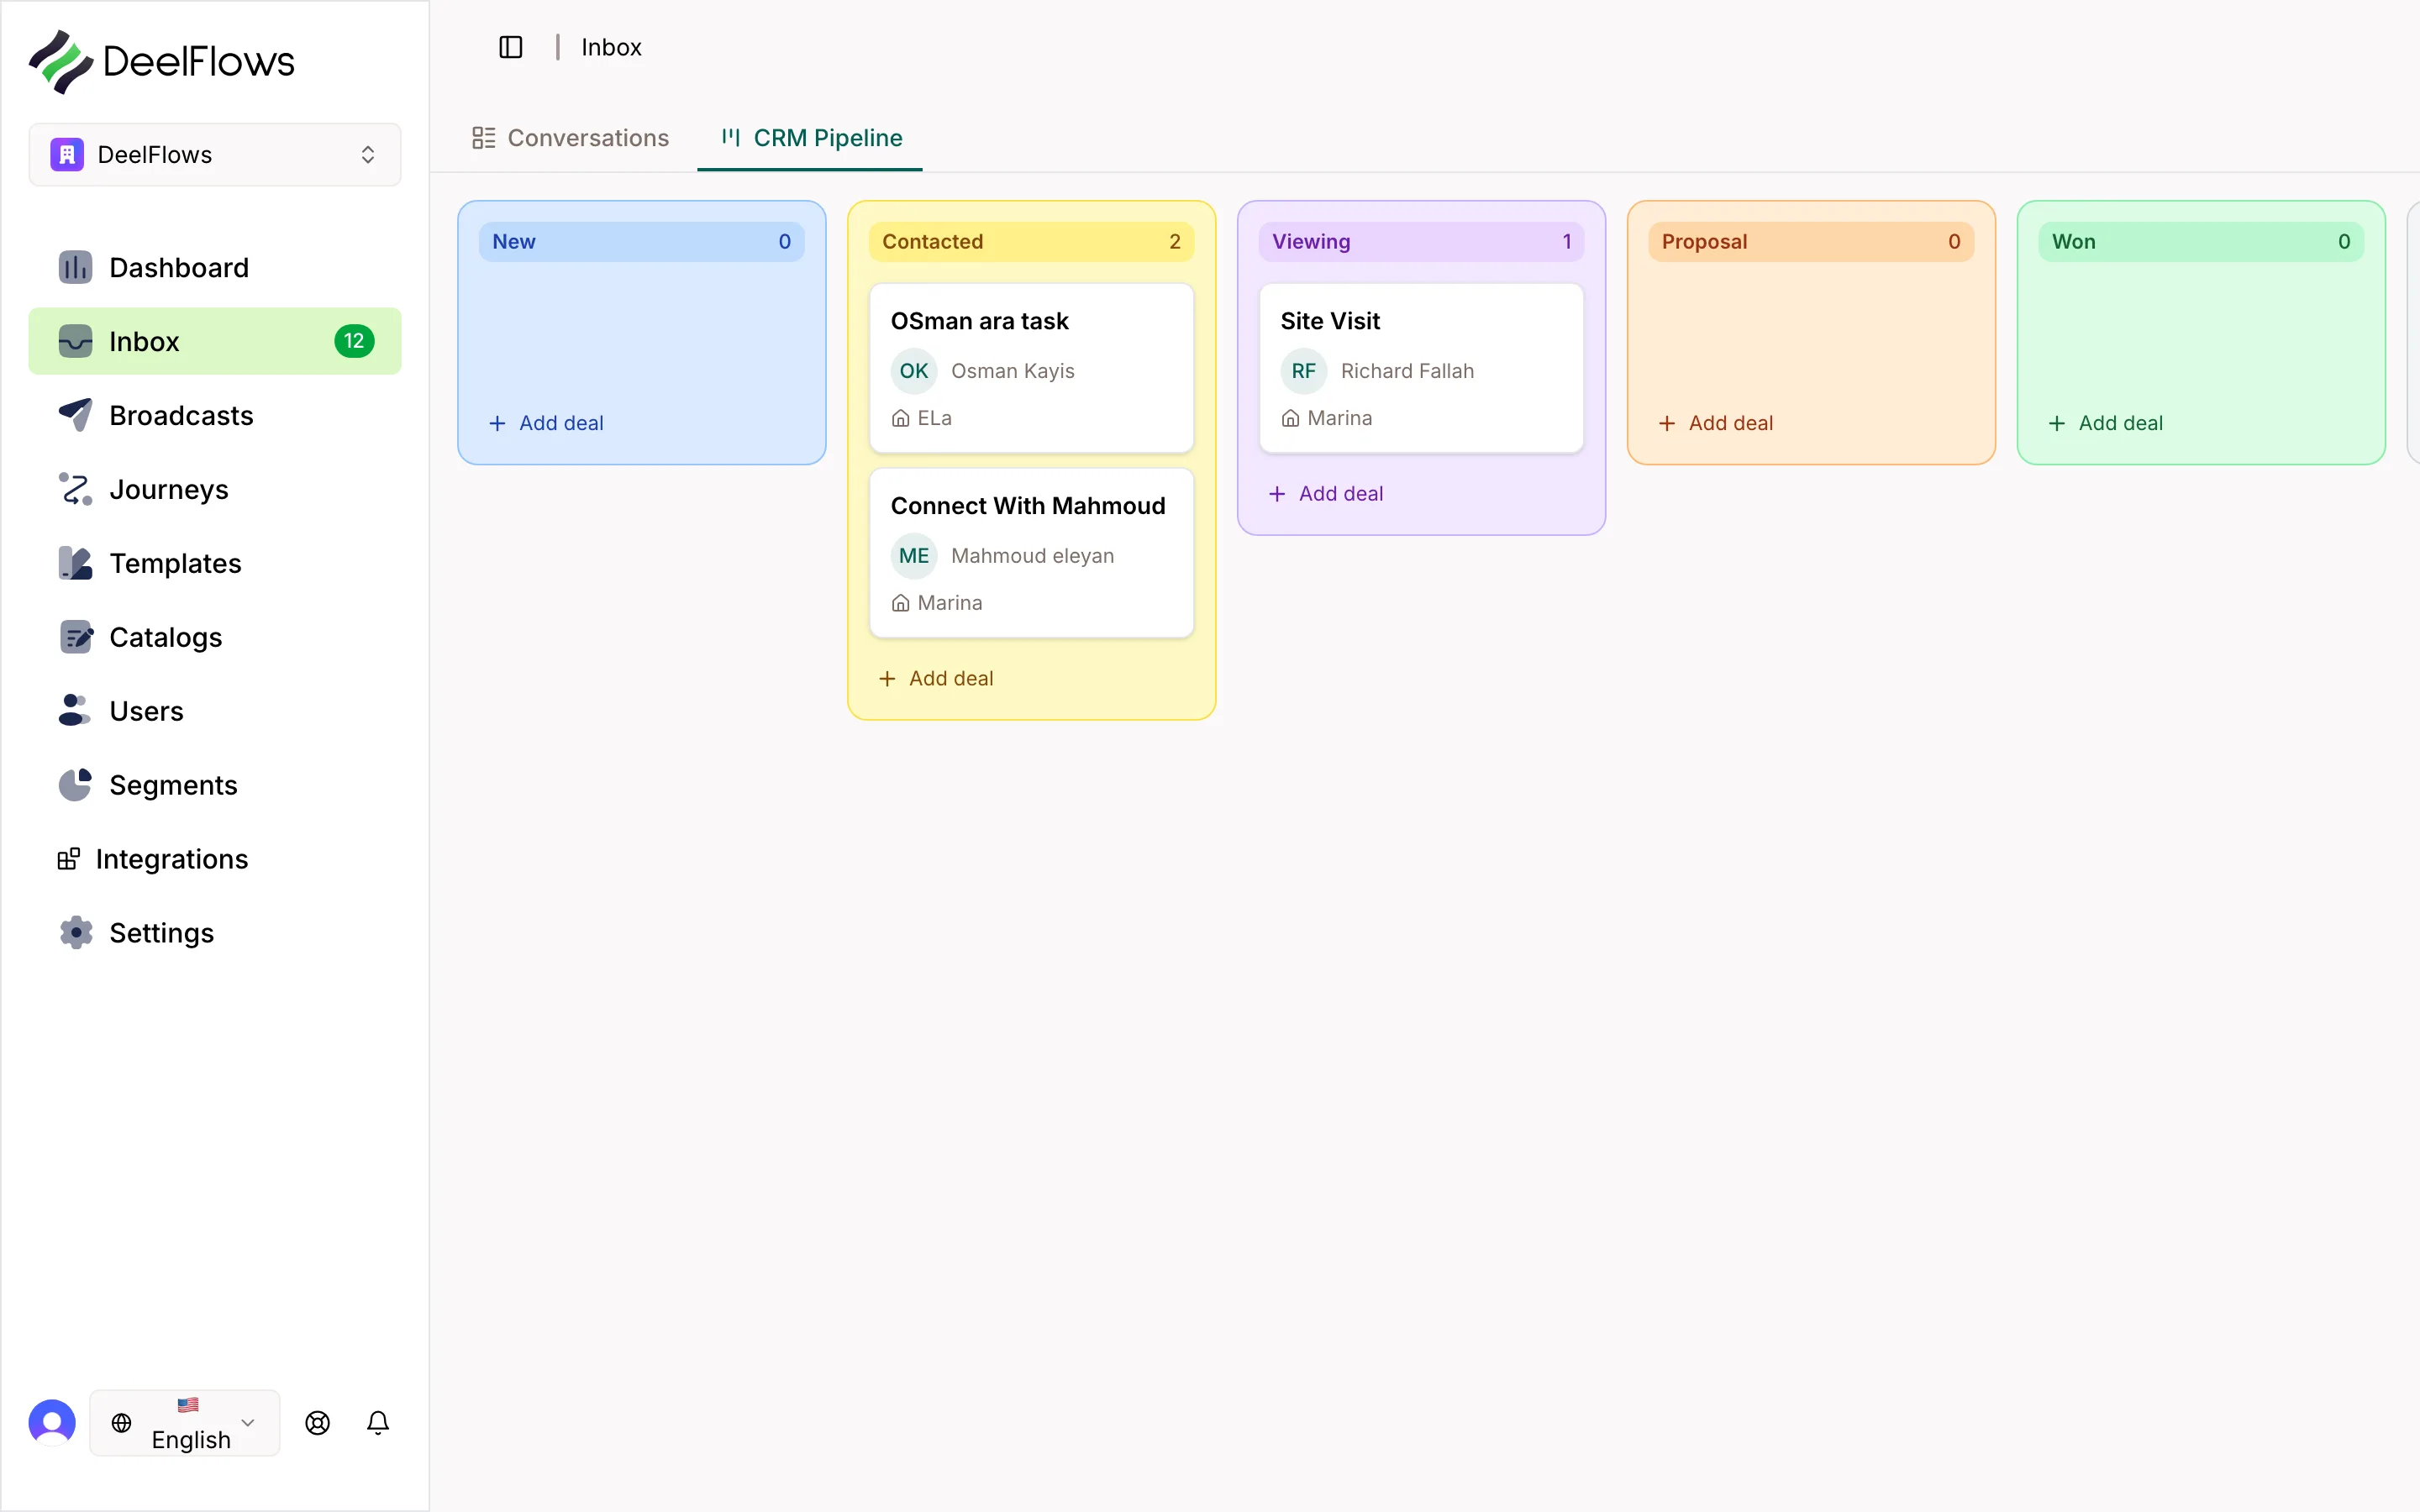Switch to the Conversations tab
The height and width of the screenshot is (1512, 2420).
pos(570,138)
